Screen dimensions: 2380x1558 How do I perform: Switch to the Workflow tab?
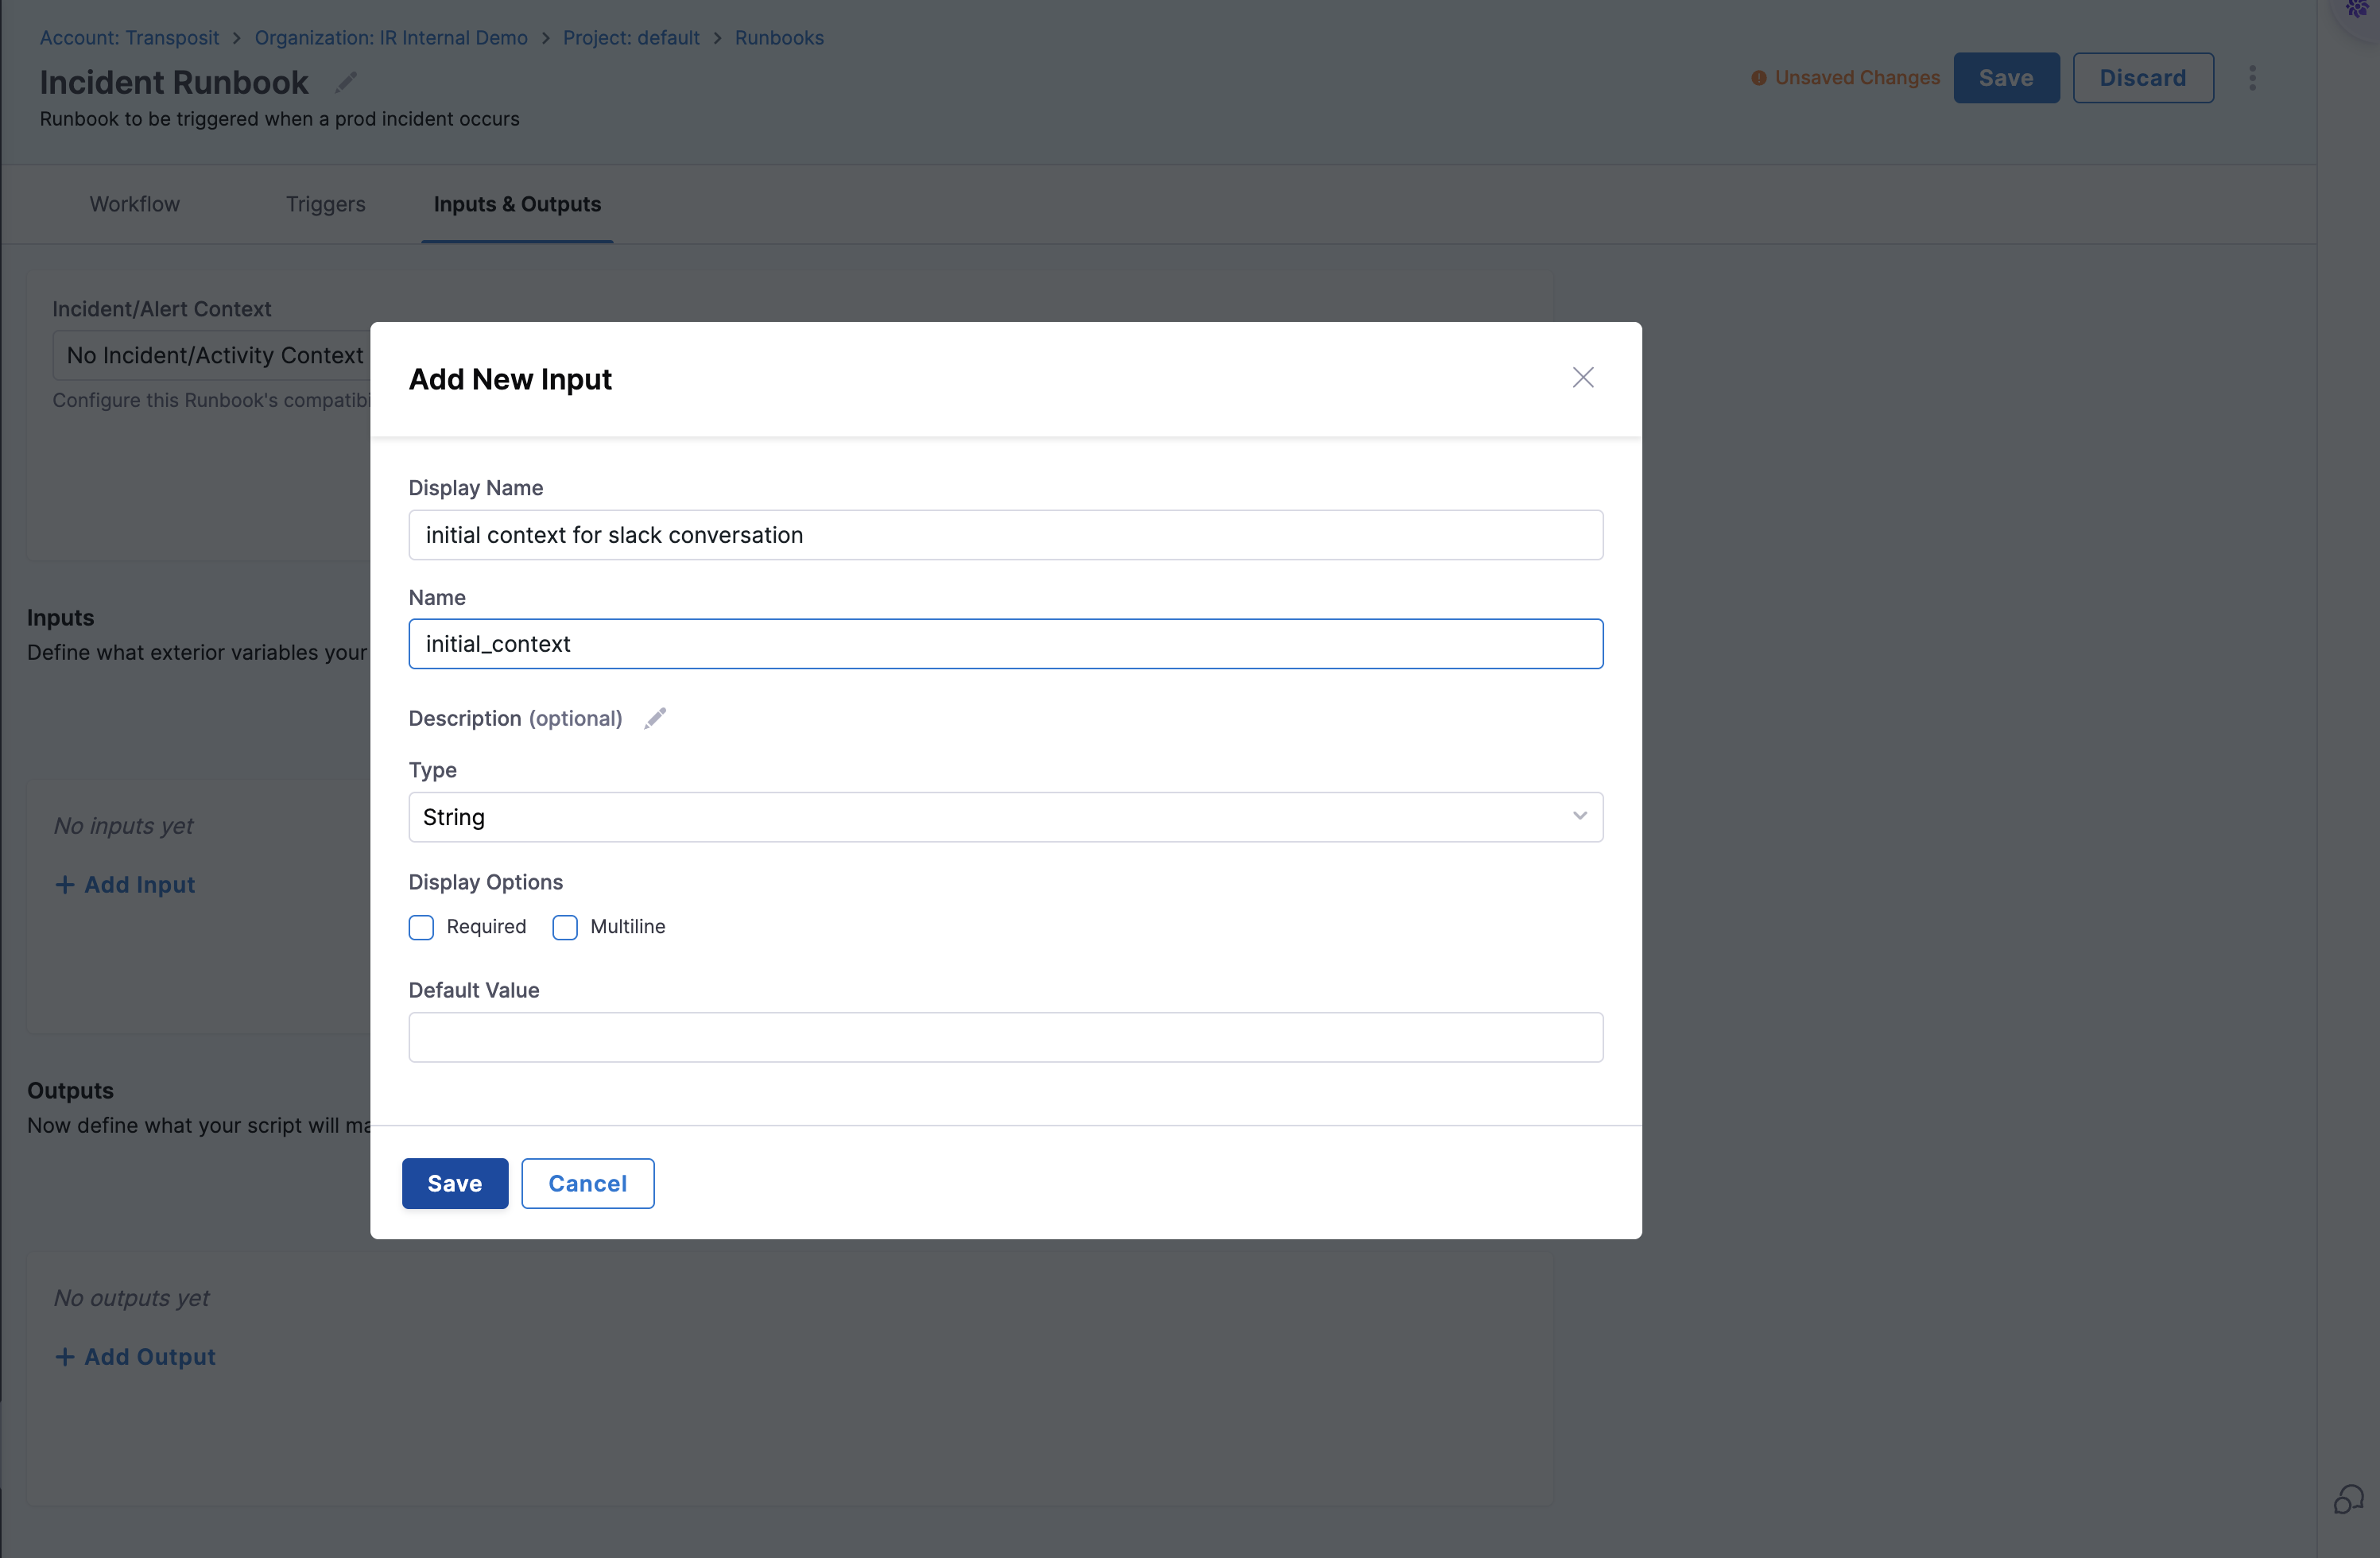tap(134, 204)
